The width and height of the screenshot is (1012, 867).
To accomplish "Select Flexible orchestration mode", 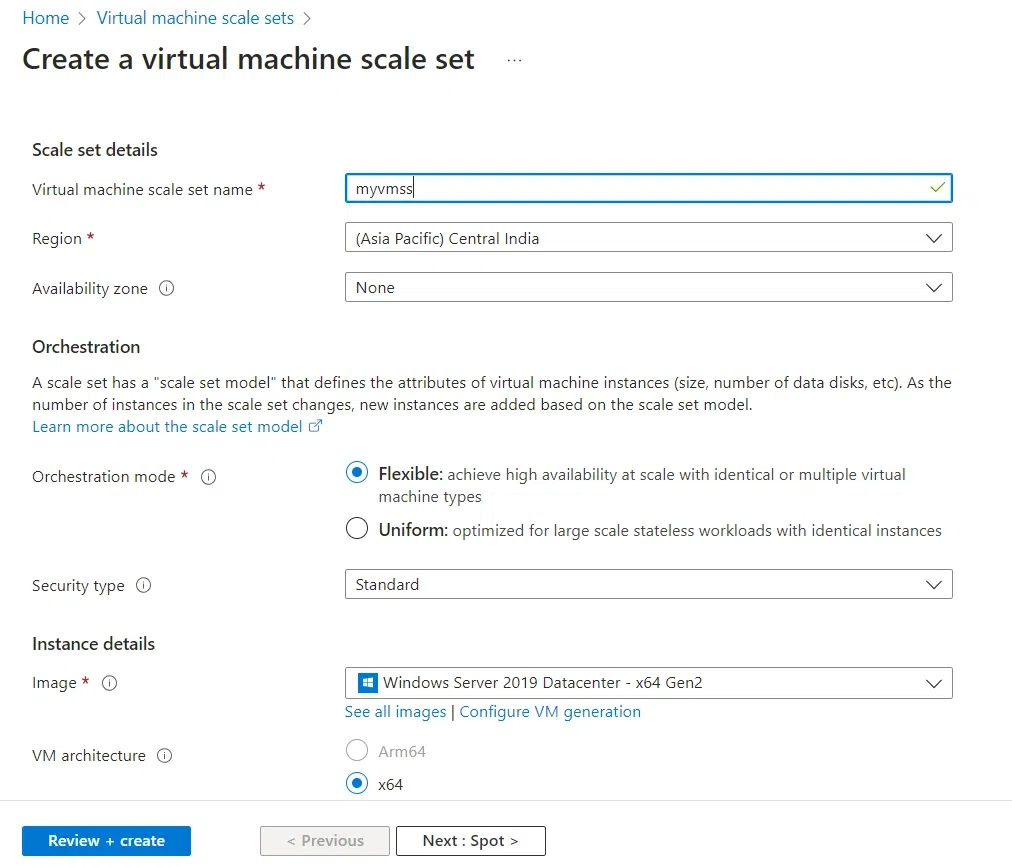I will 357,474.
